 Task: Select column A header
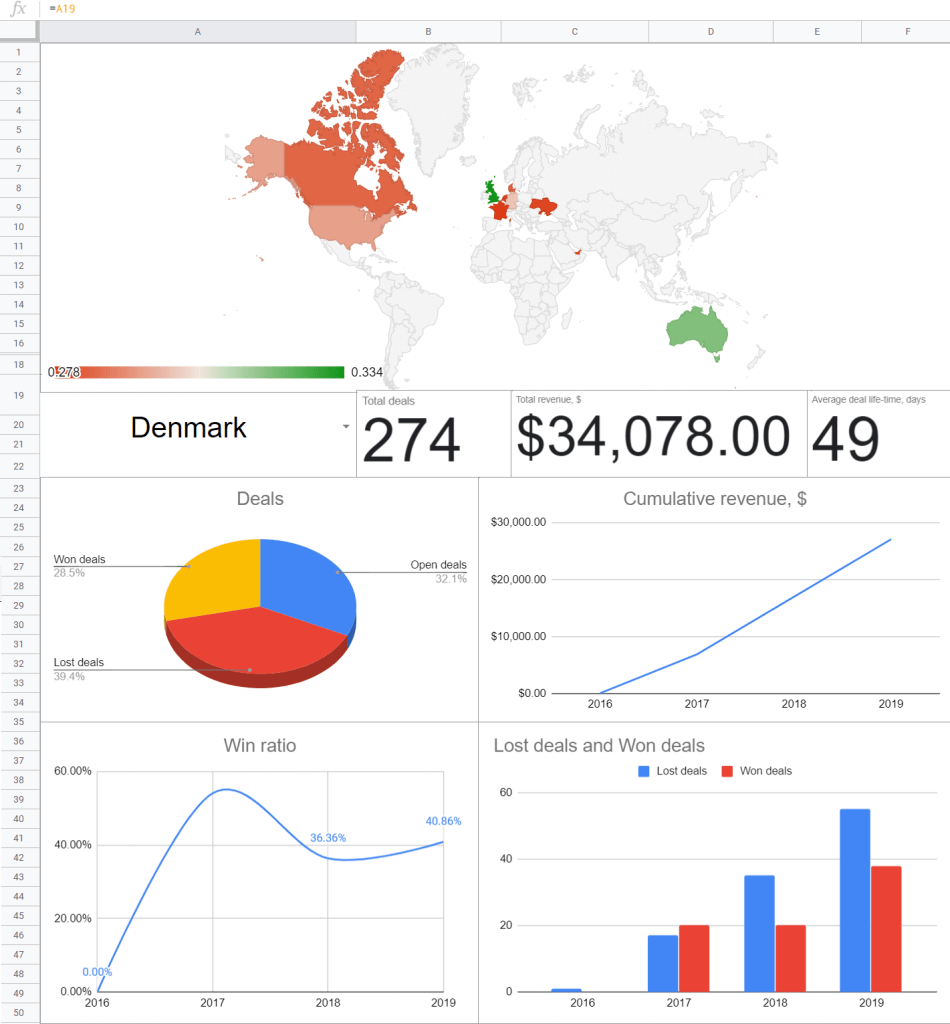coord(197,32)
